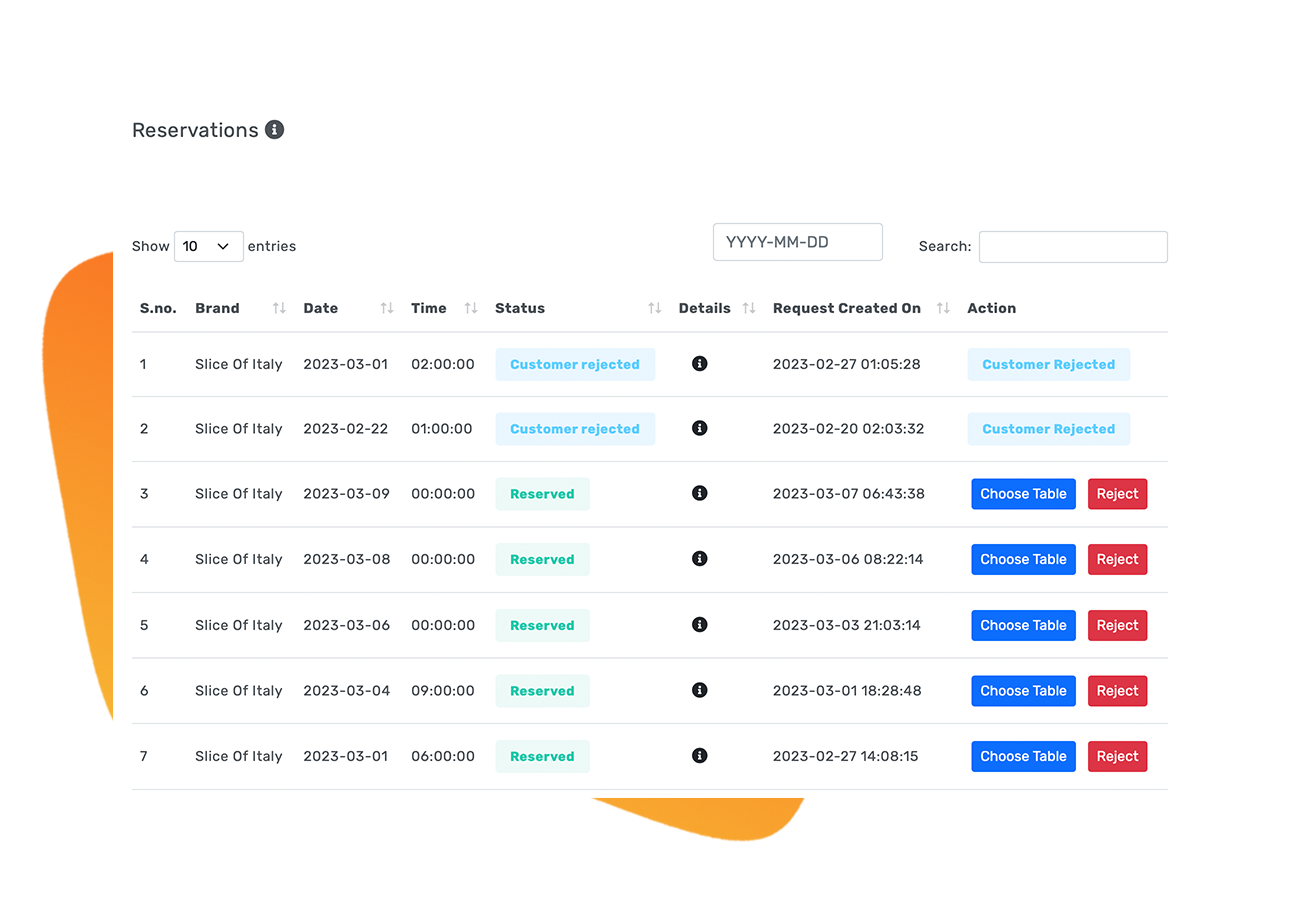This screenshot has height=900, width=1300.
Task: Open details info icon for reservation 7
Action: point(700,756)
